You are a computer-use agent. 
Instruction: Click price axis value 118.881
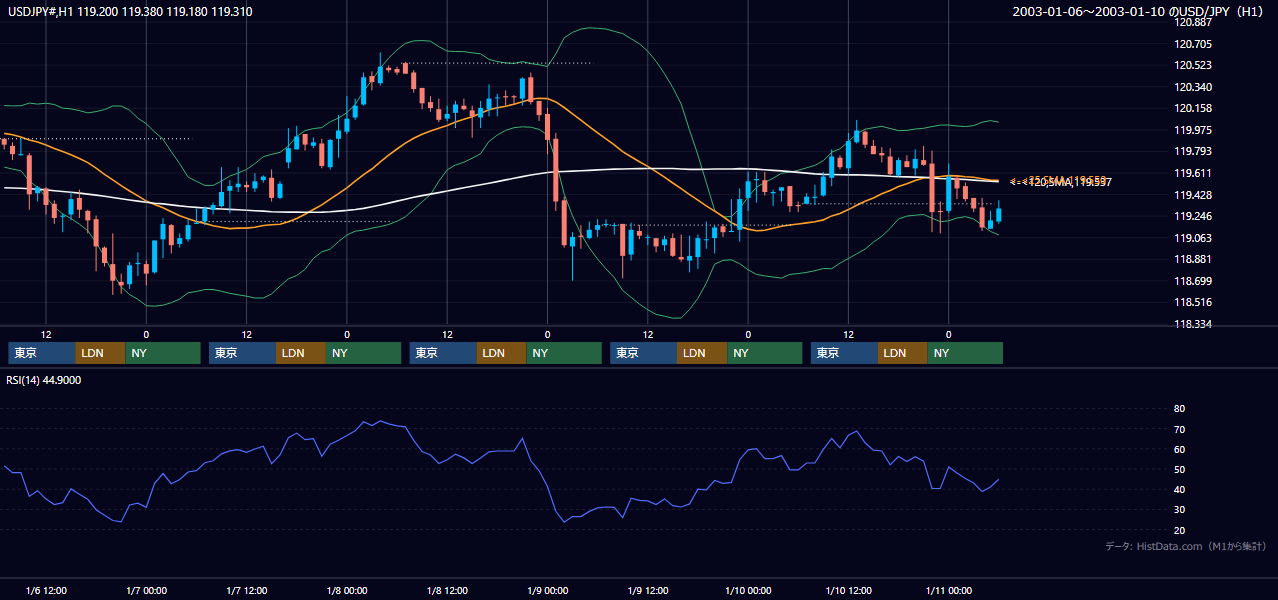pos(1194,259)
